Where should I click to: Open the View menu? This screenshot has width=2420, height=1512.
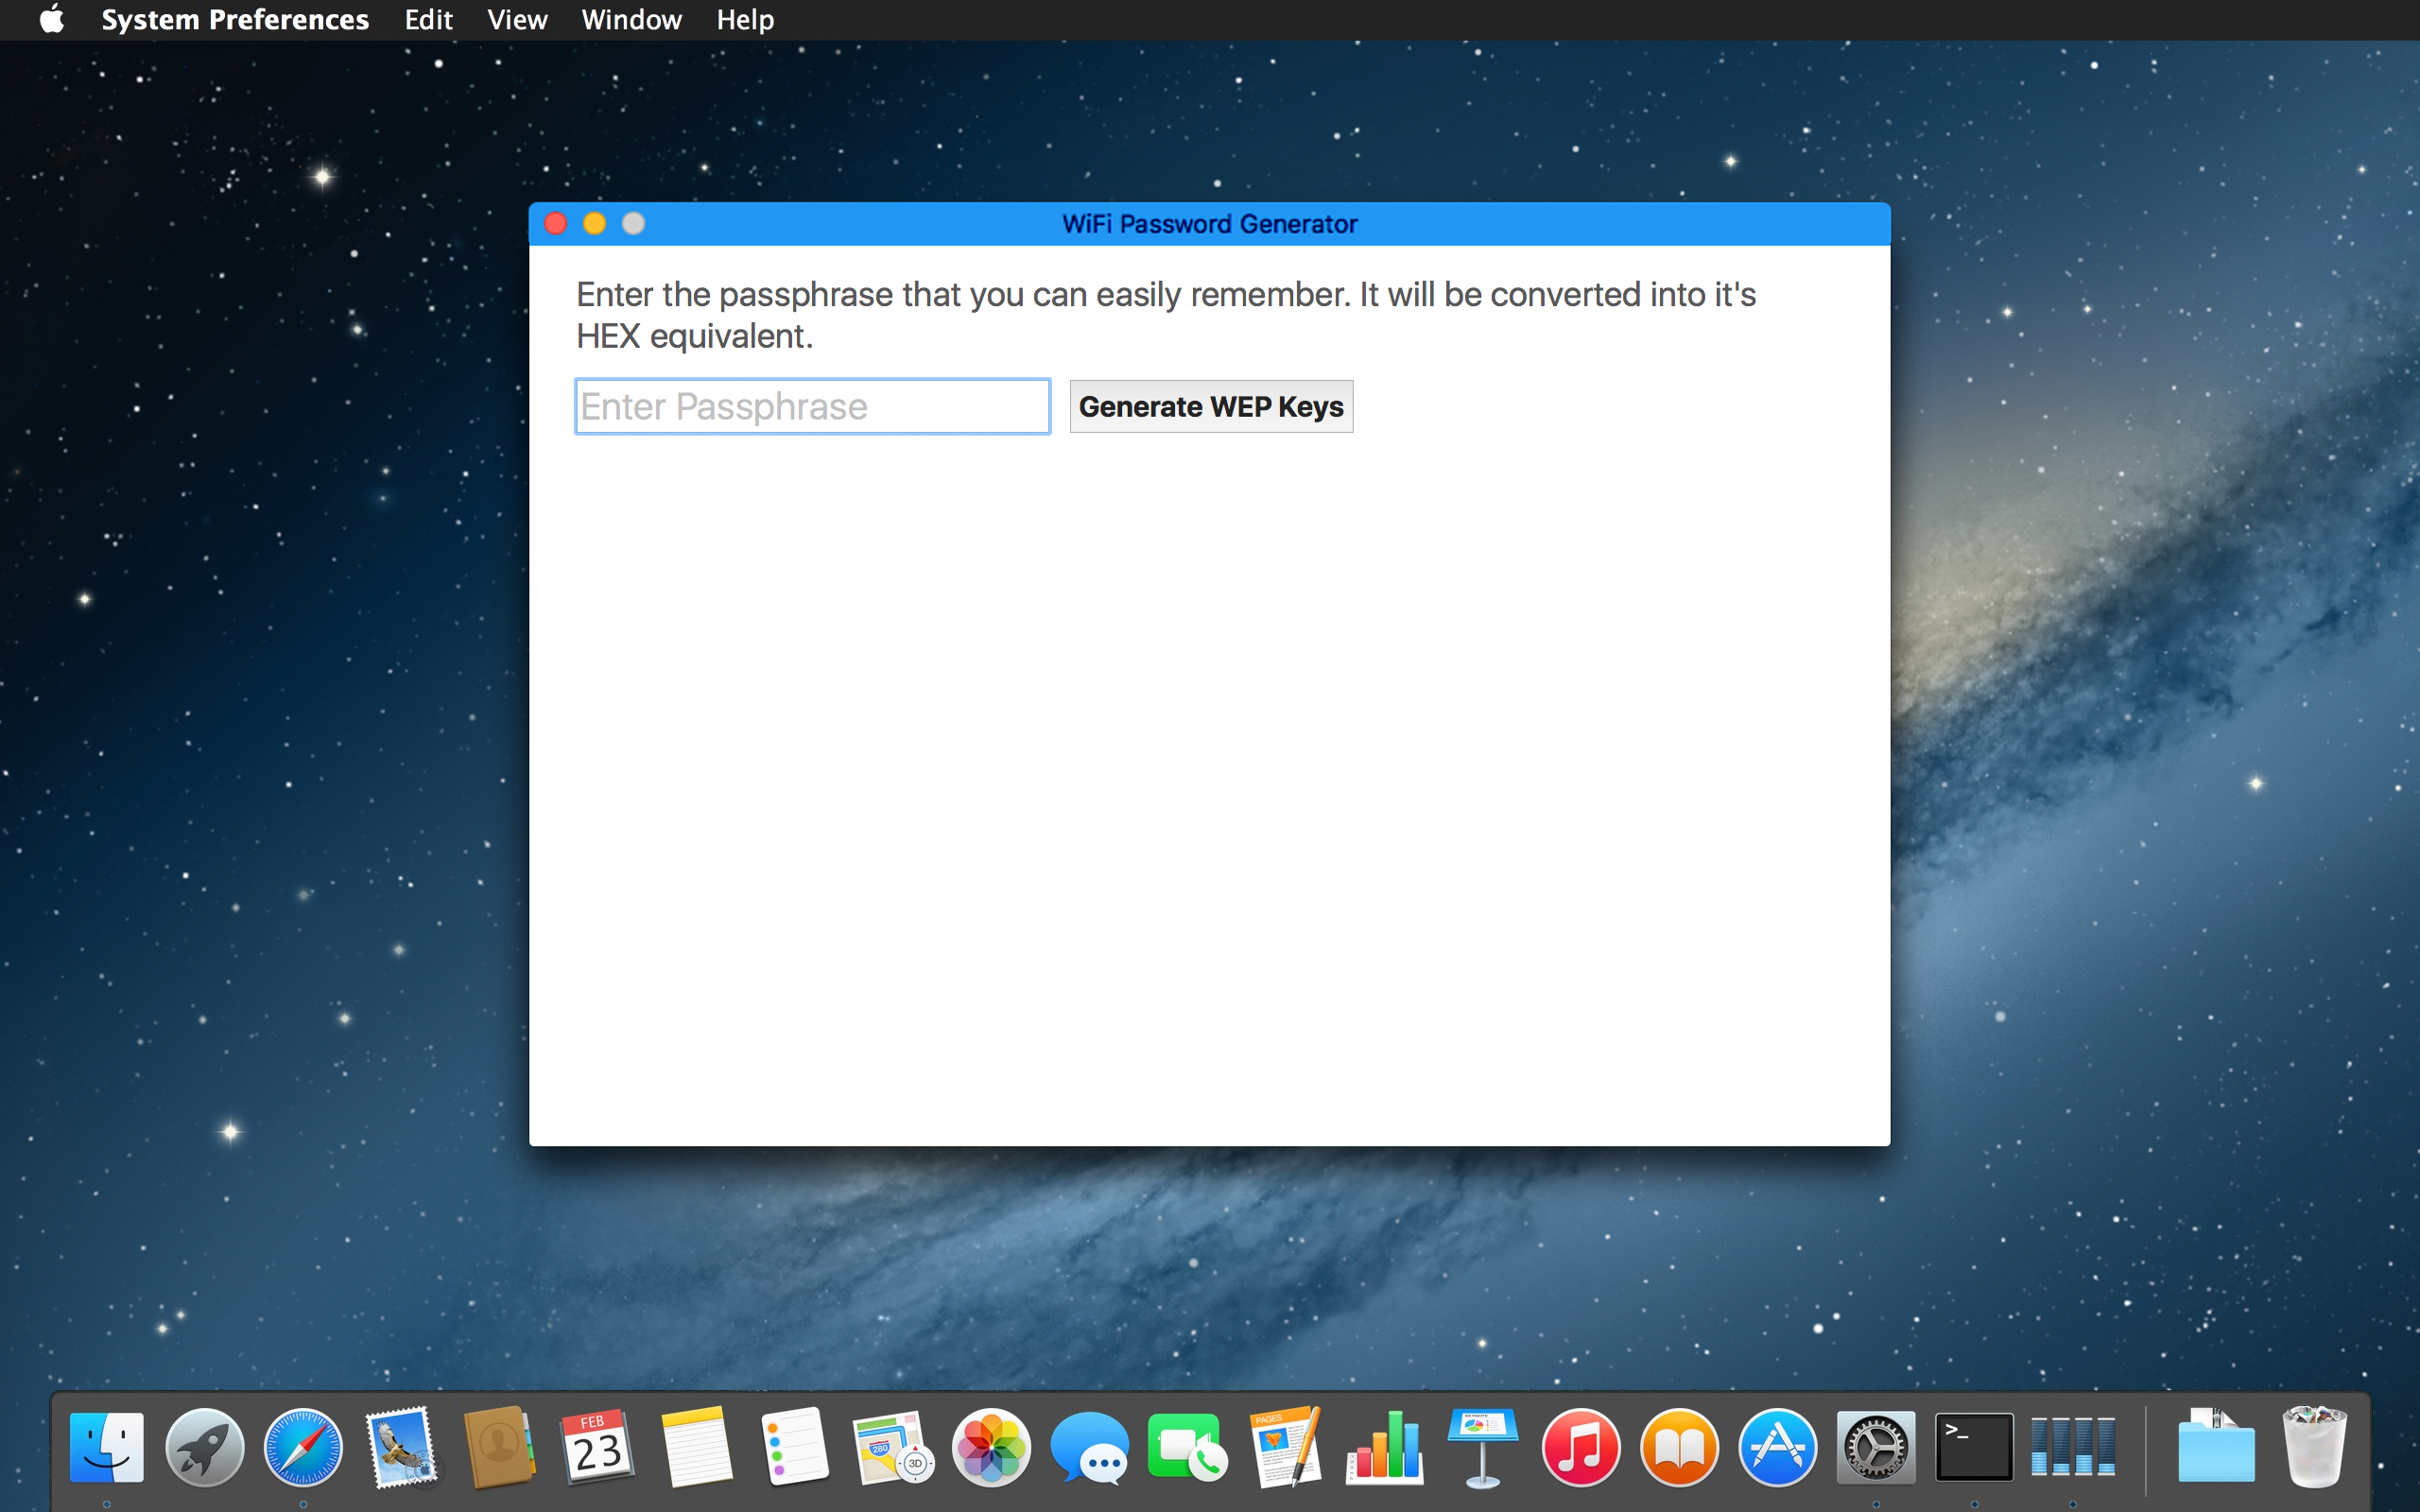pos(517,19)
